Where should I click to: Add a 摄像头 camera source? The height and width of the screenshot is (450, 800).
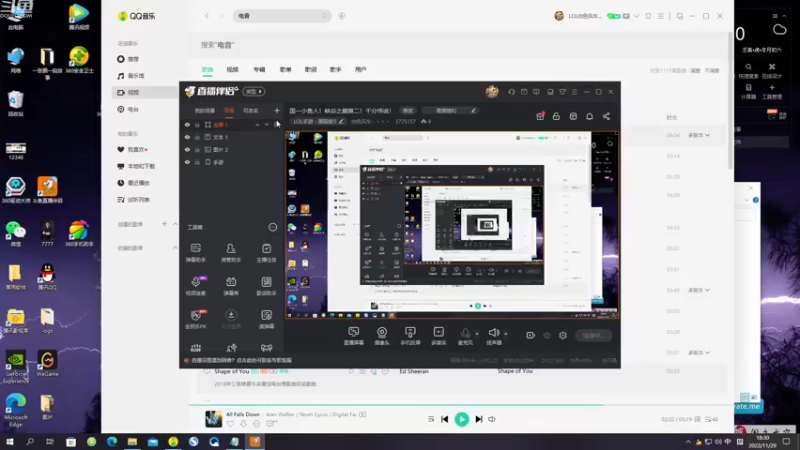[382, 336]
